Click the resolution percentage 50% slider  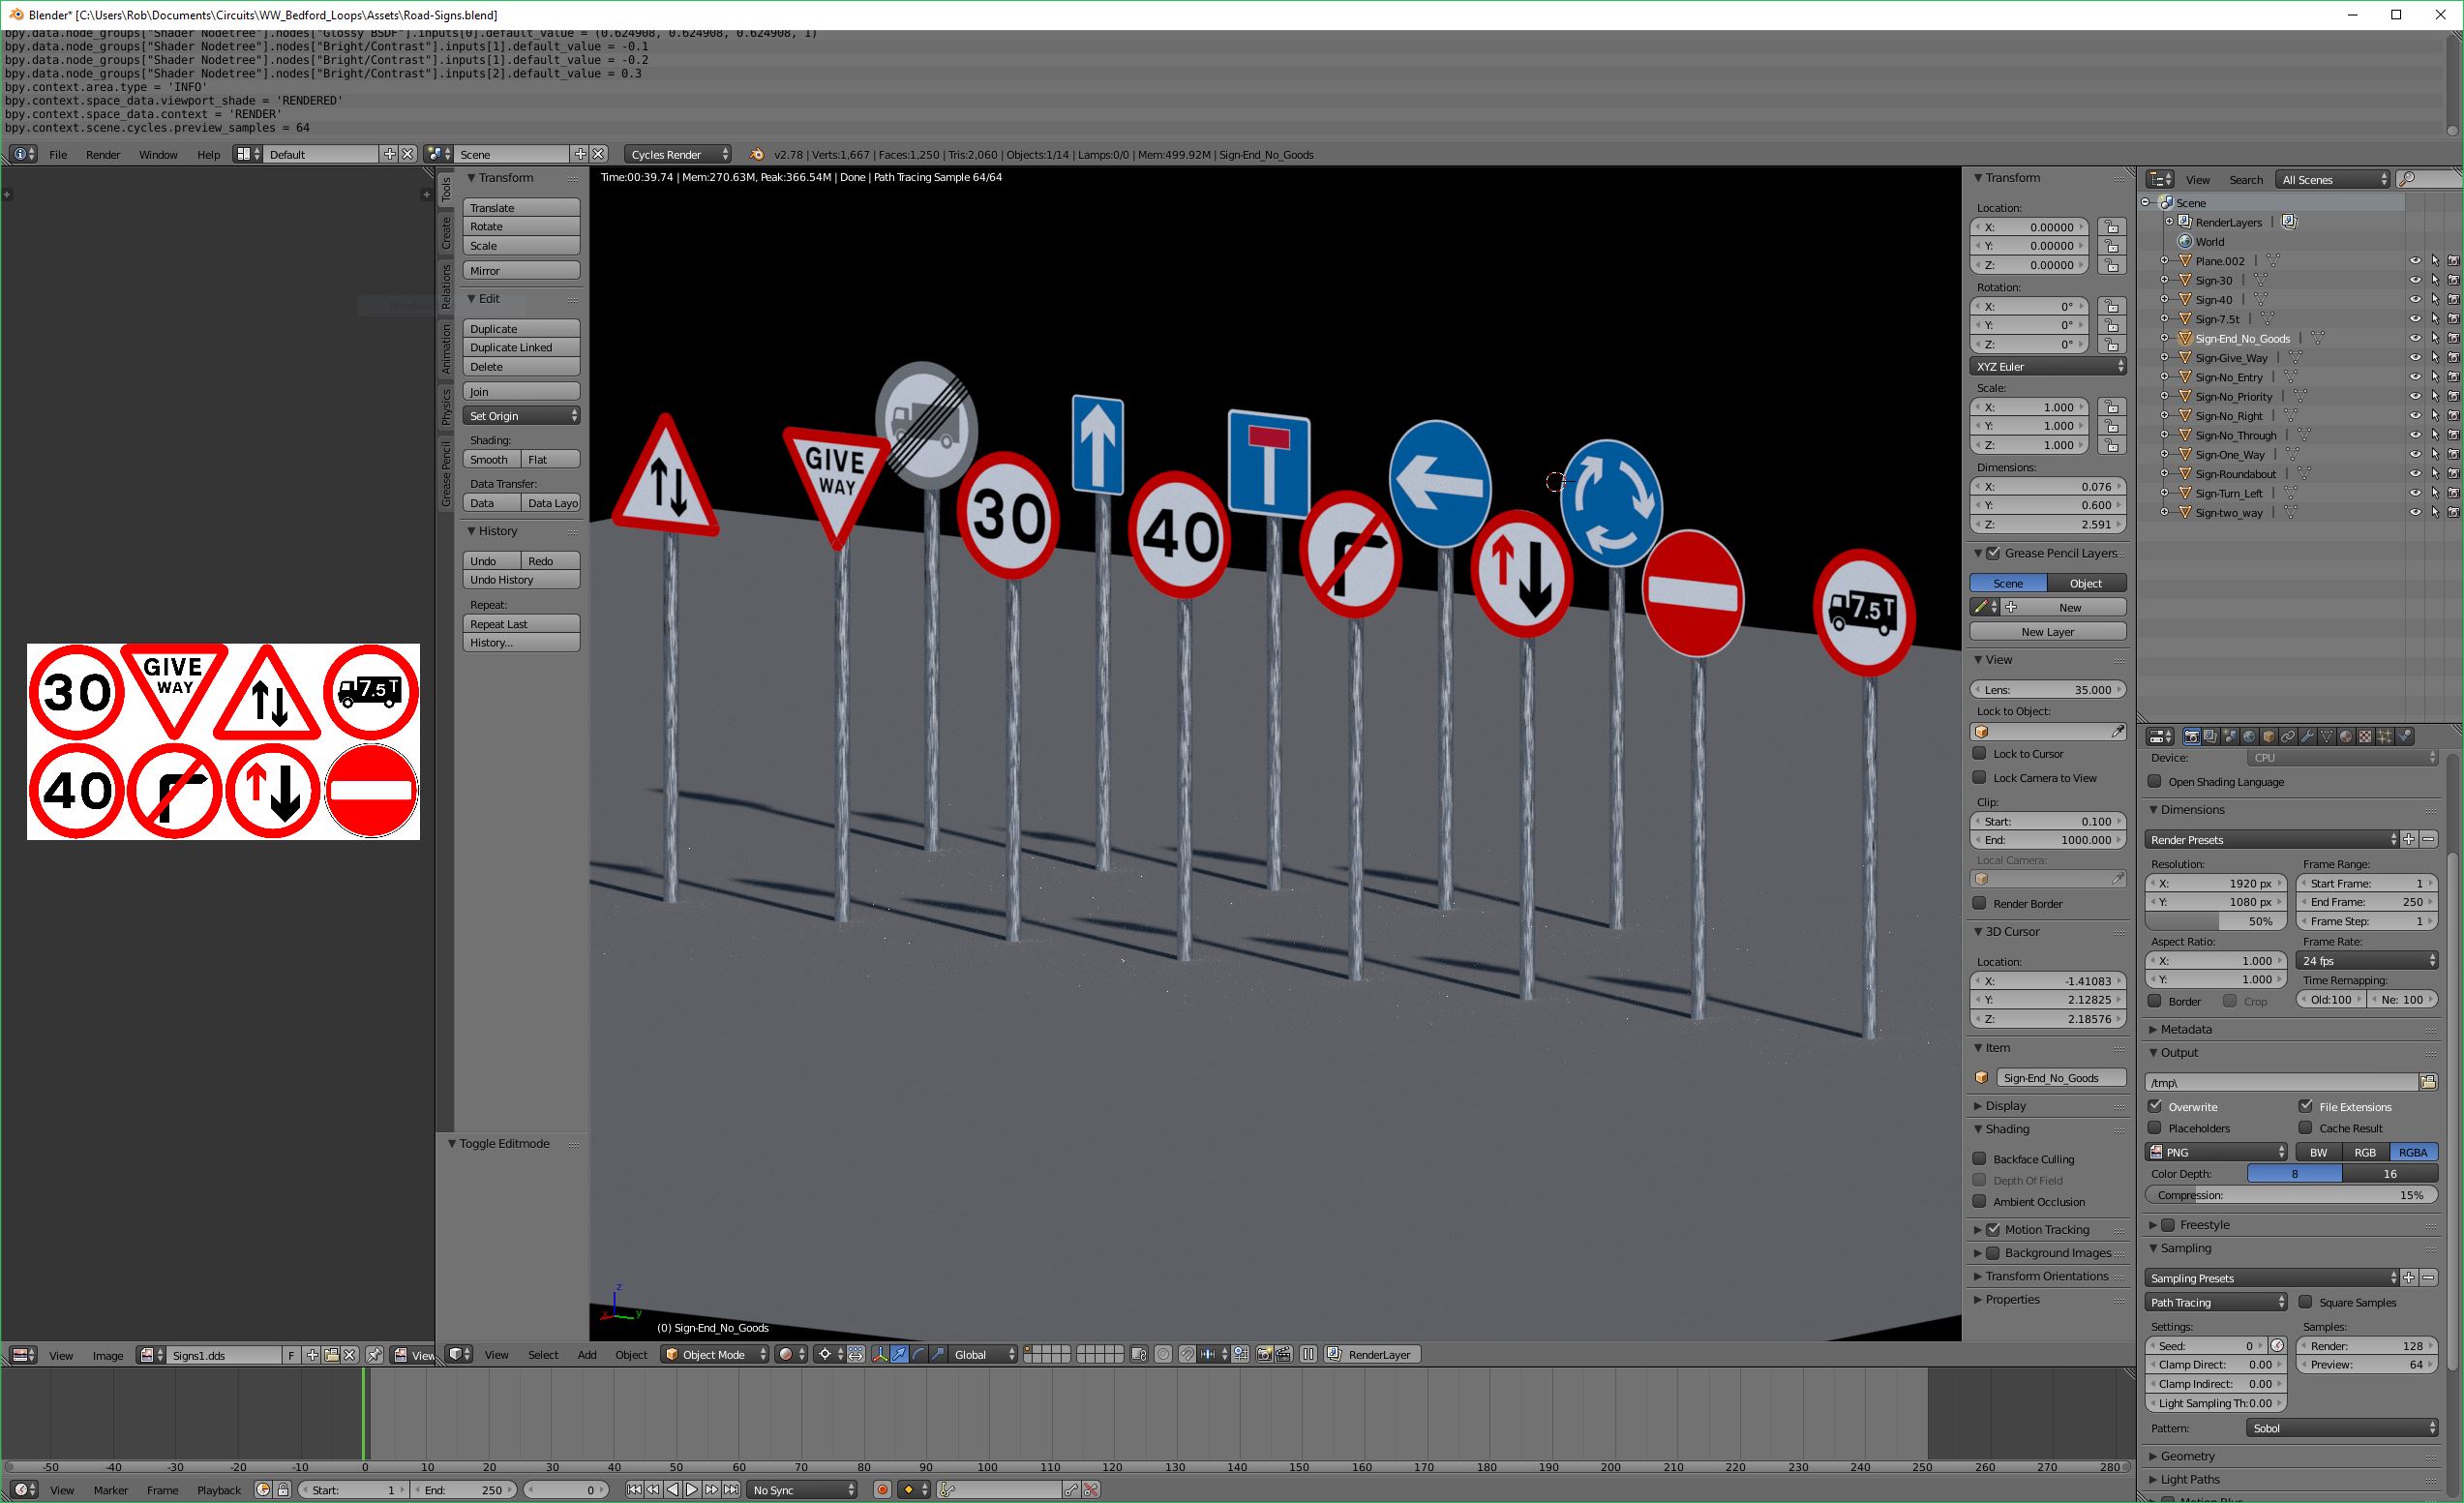[2216, 921]
